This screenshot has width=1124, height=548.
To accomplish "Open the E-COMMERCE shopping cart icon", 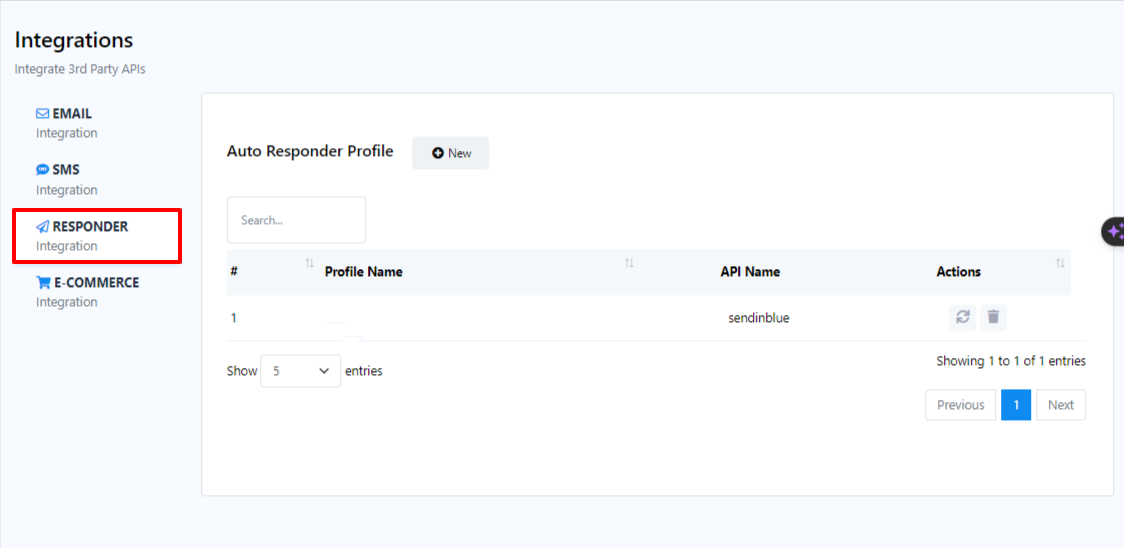I will pyautogui.click(x=43, y=283).
